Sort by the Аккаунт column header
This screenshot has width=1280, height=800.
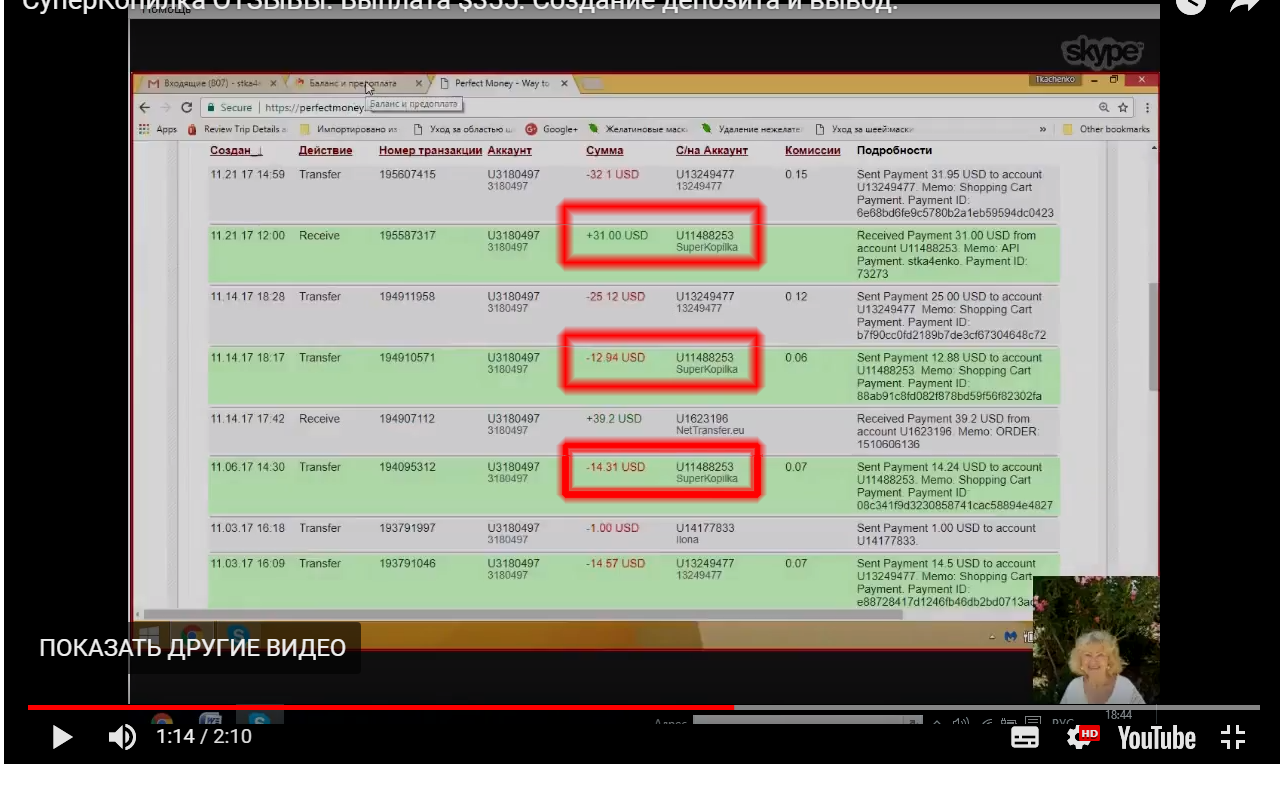[x=510, y=151]
